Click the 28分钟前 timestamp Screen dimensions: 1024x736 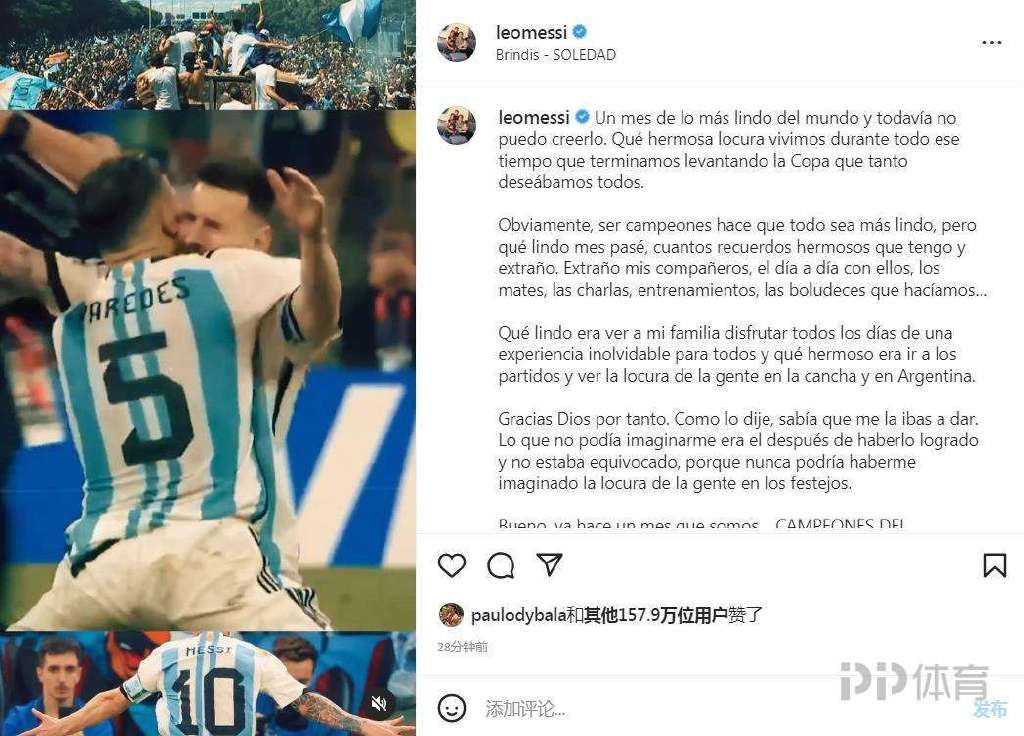[462, 647]
